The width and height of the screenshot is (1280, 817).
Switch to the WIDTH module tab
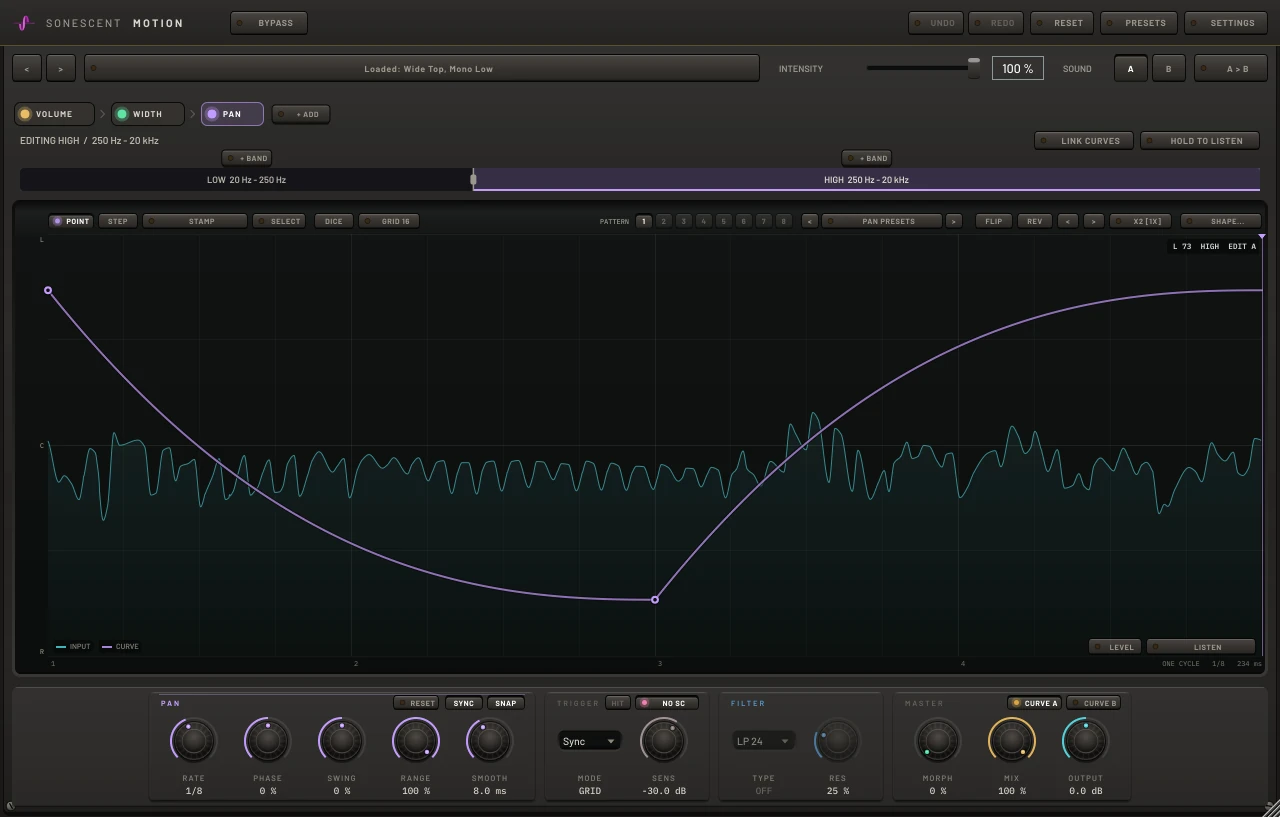pyautogui.click(x=147, y=114)
